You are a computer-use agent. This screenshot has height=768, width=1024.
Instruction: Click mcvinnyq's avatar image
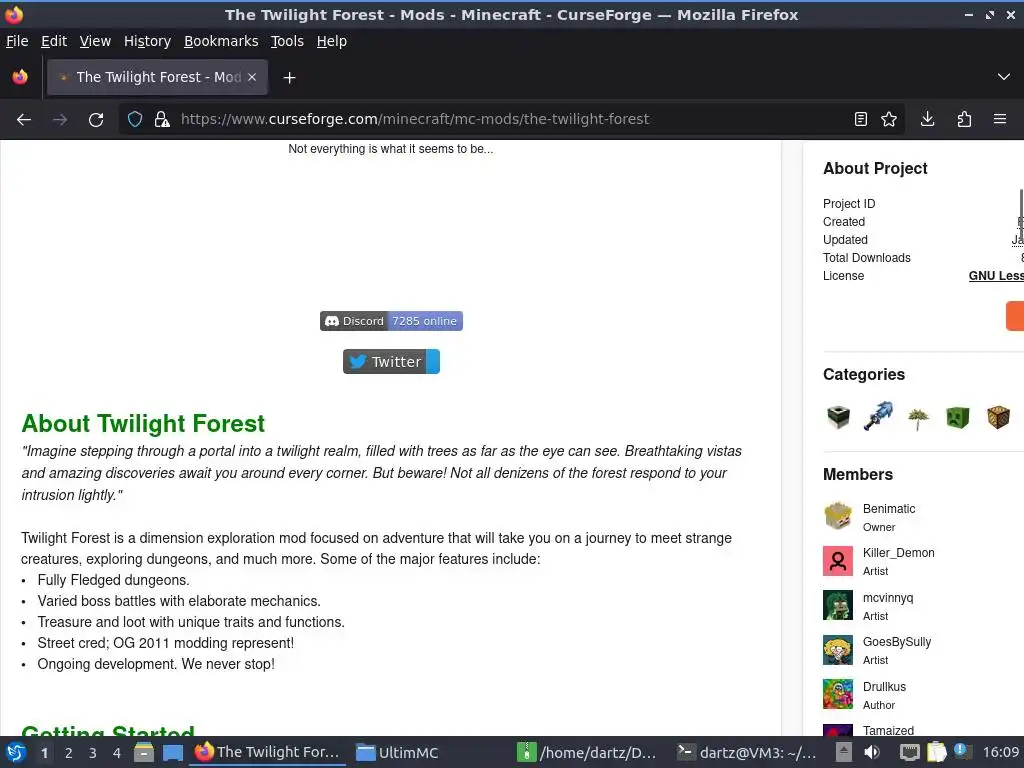(x=838, y=605)
